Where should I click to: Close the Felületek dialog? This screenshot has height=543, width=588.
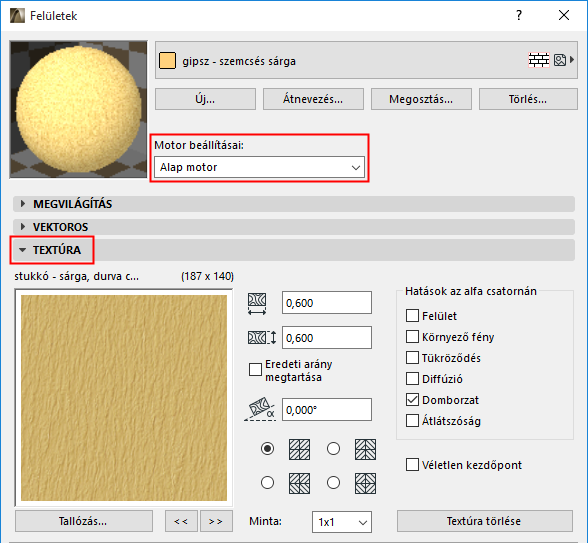click(564, 15)
